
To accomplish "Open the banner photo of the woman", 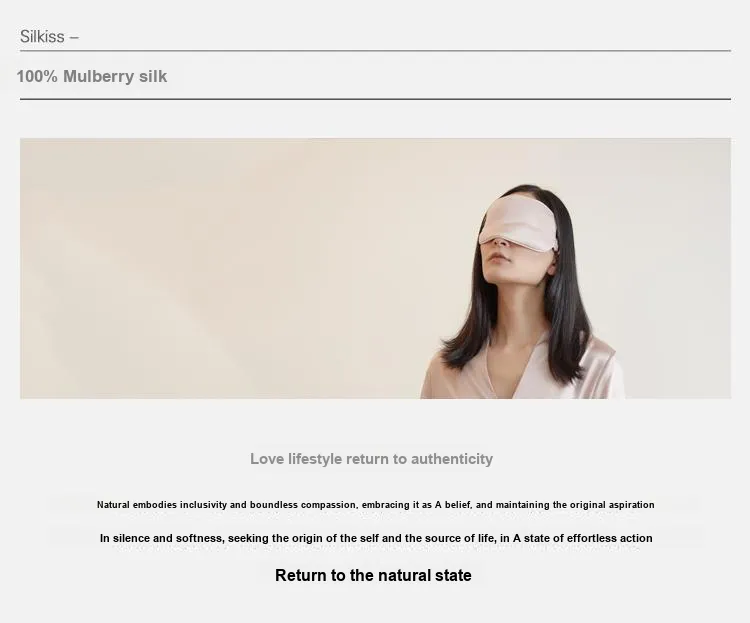I will click(375, 268).
